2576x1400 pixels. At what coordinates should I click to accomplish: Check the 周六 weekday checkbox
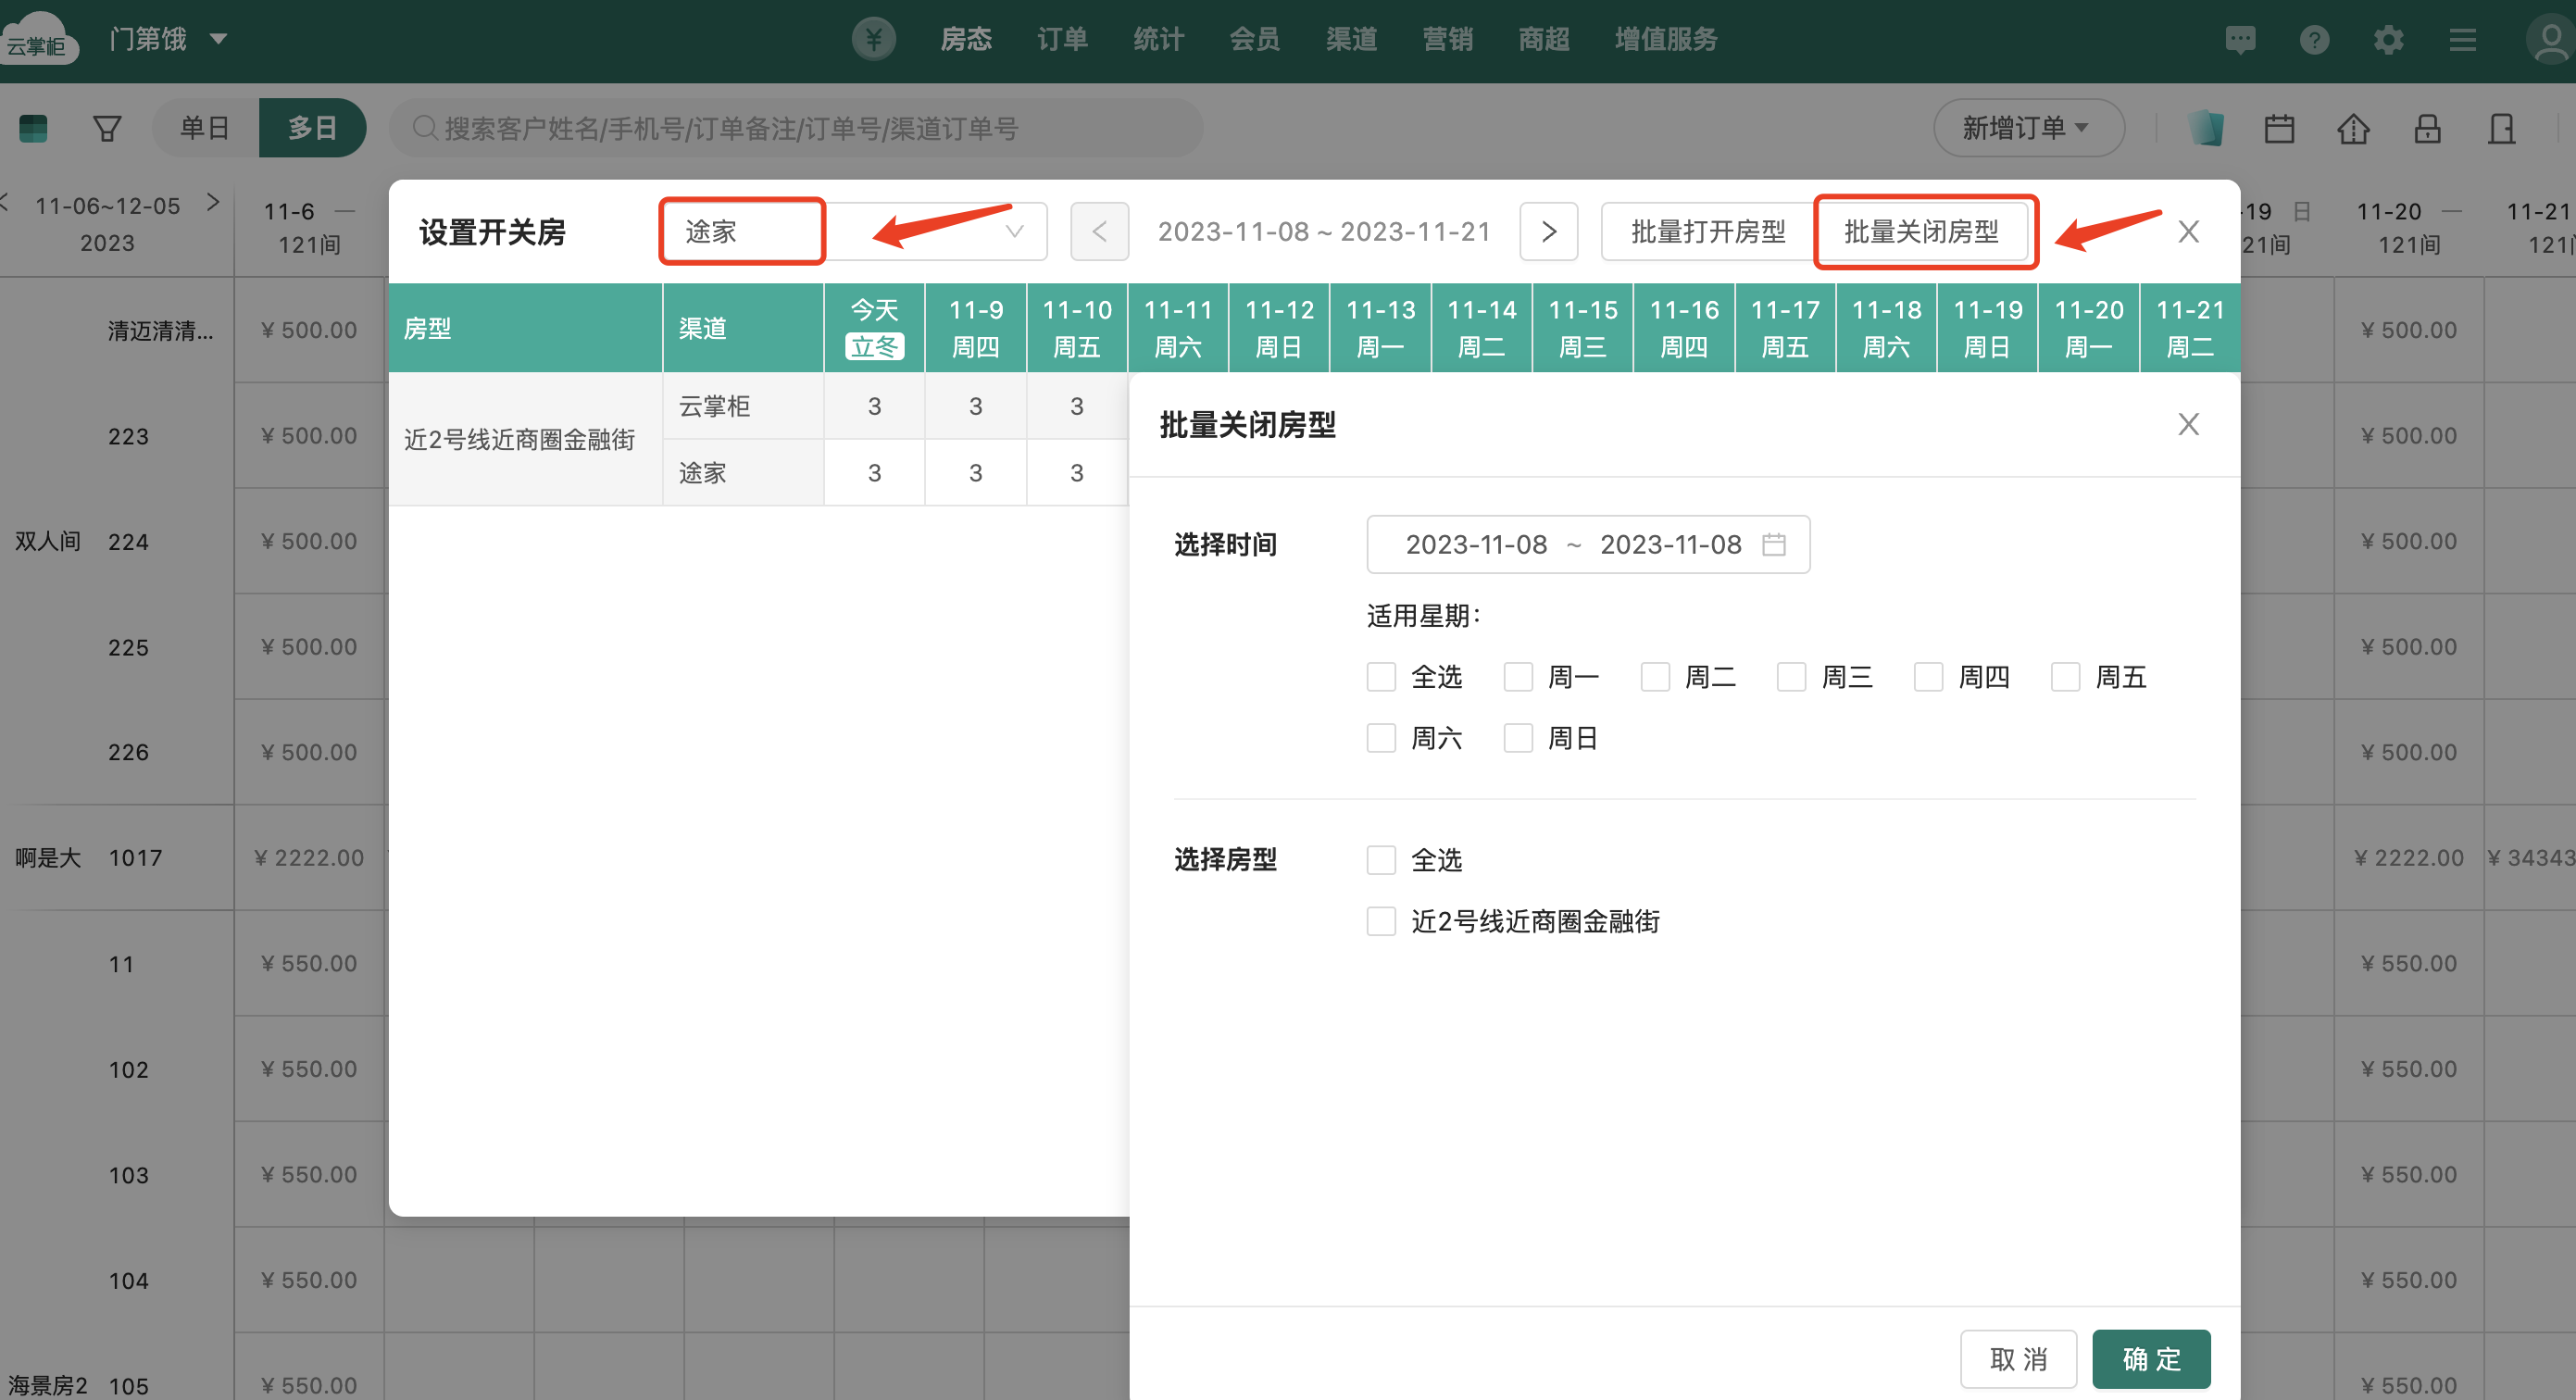(x=1381, y=738)
